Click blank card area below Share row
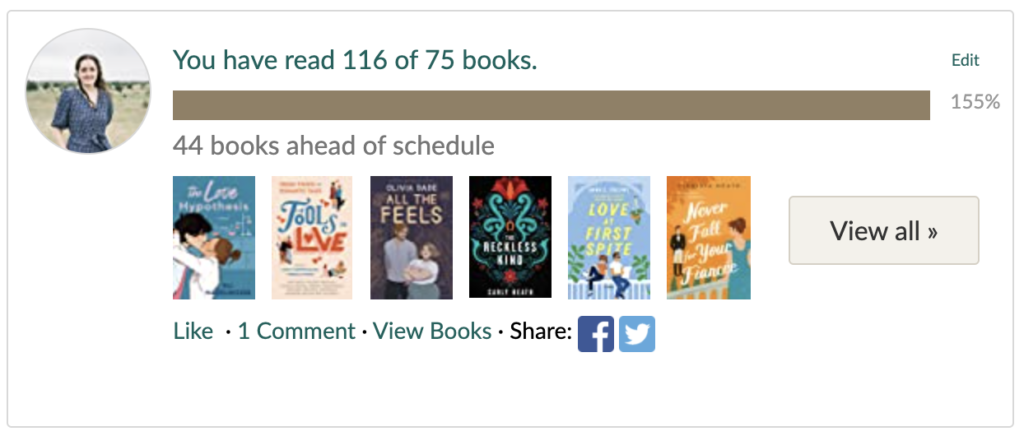 (500, 390)
